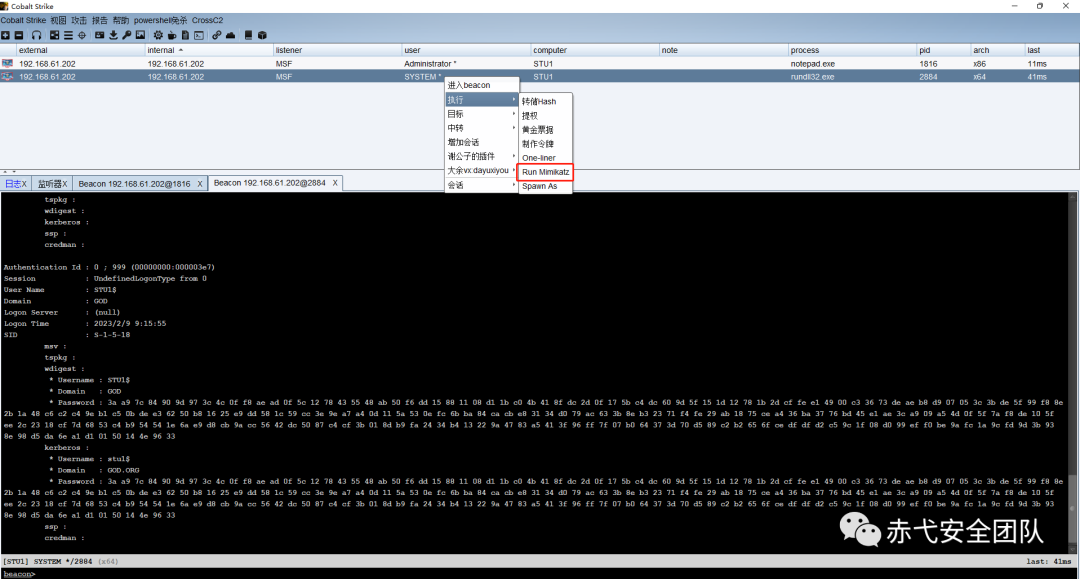Image resolution: width=1080 pixels, height=579 pixels.
Task: Open the powershell免杀 menu
Action: [x=160, y=21]
